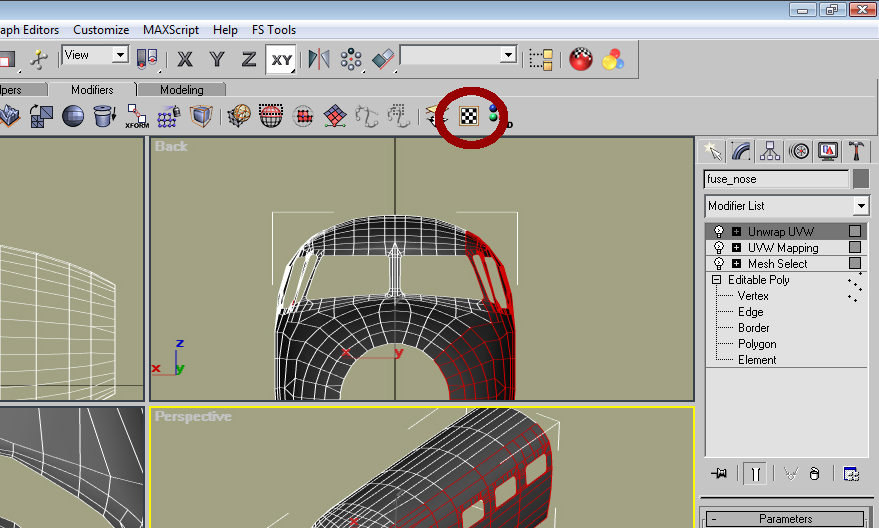Click the Pin Stack icon
Screen dimensions: 879x528
717,474
